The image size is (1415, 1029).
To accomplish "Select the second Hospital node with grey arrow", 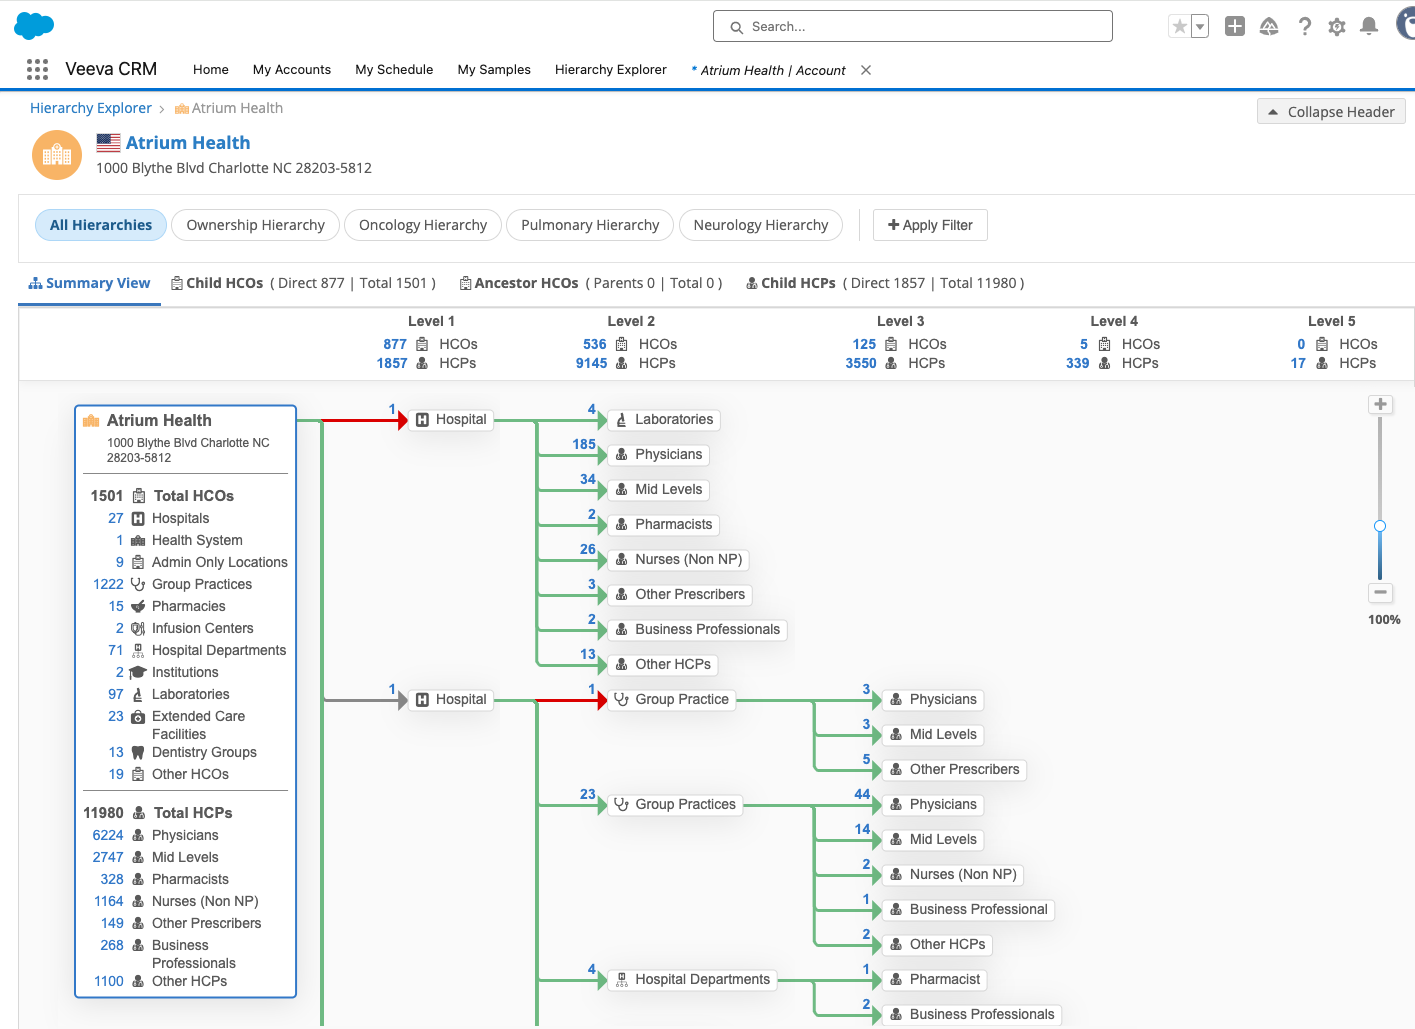I will coord(451,700).
